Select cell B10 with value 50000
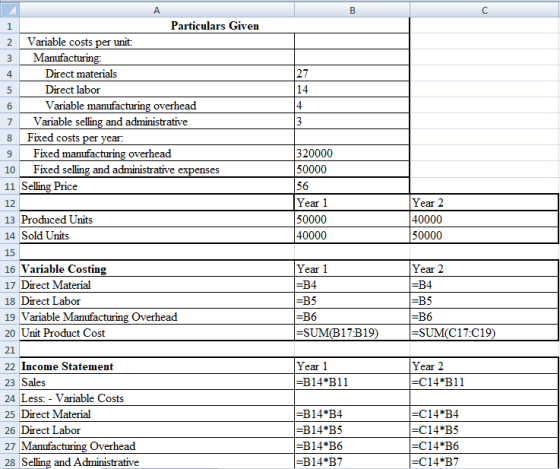This screenshot has width=560, height=469. point(352,169)
